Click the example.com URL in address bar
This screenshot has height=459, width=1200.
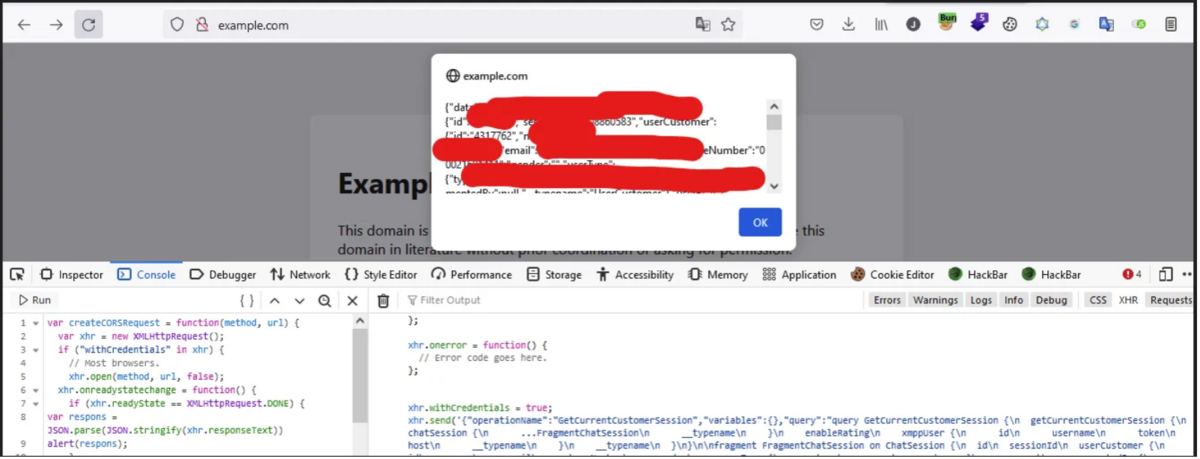click(x=253, y=25)
